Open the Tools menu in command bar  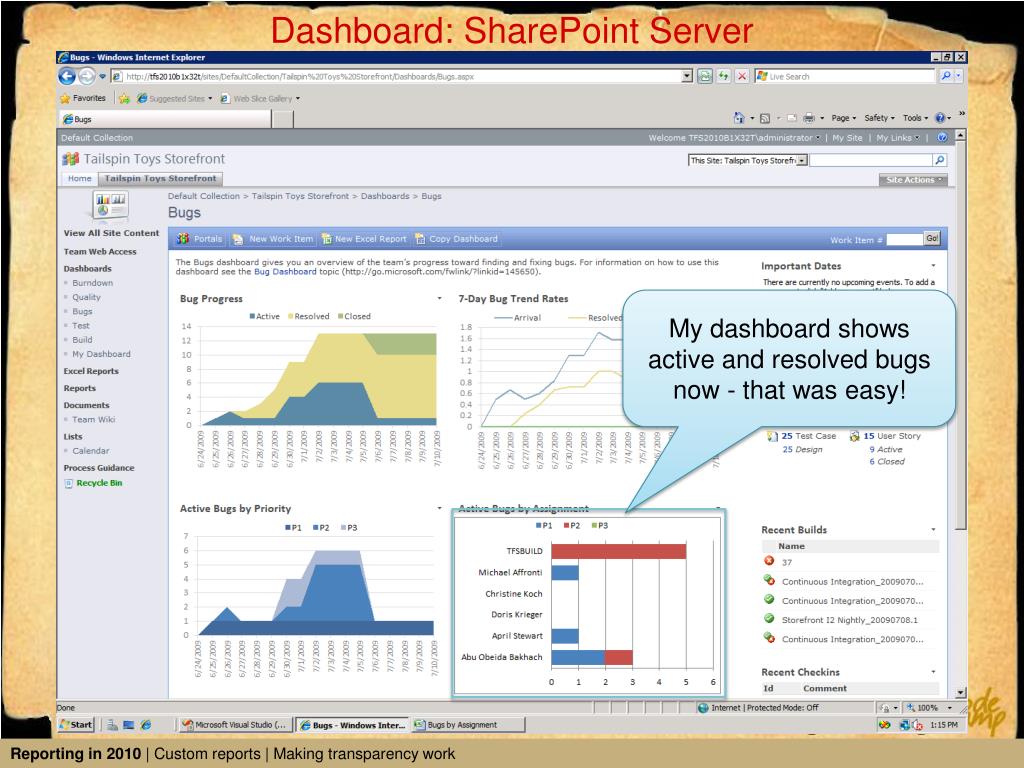coord(915,118)
